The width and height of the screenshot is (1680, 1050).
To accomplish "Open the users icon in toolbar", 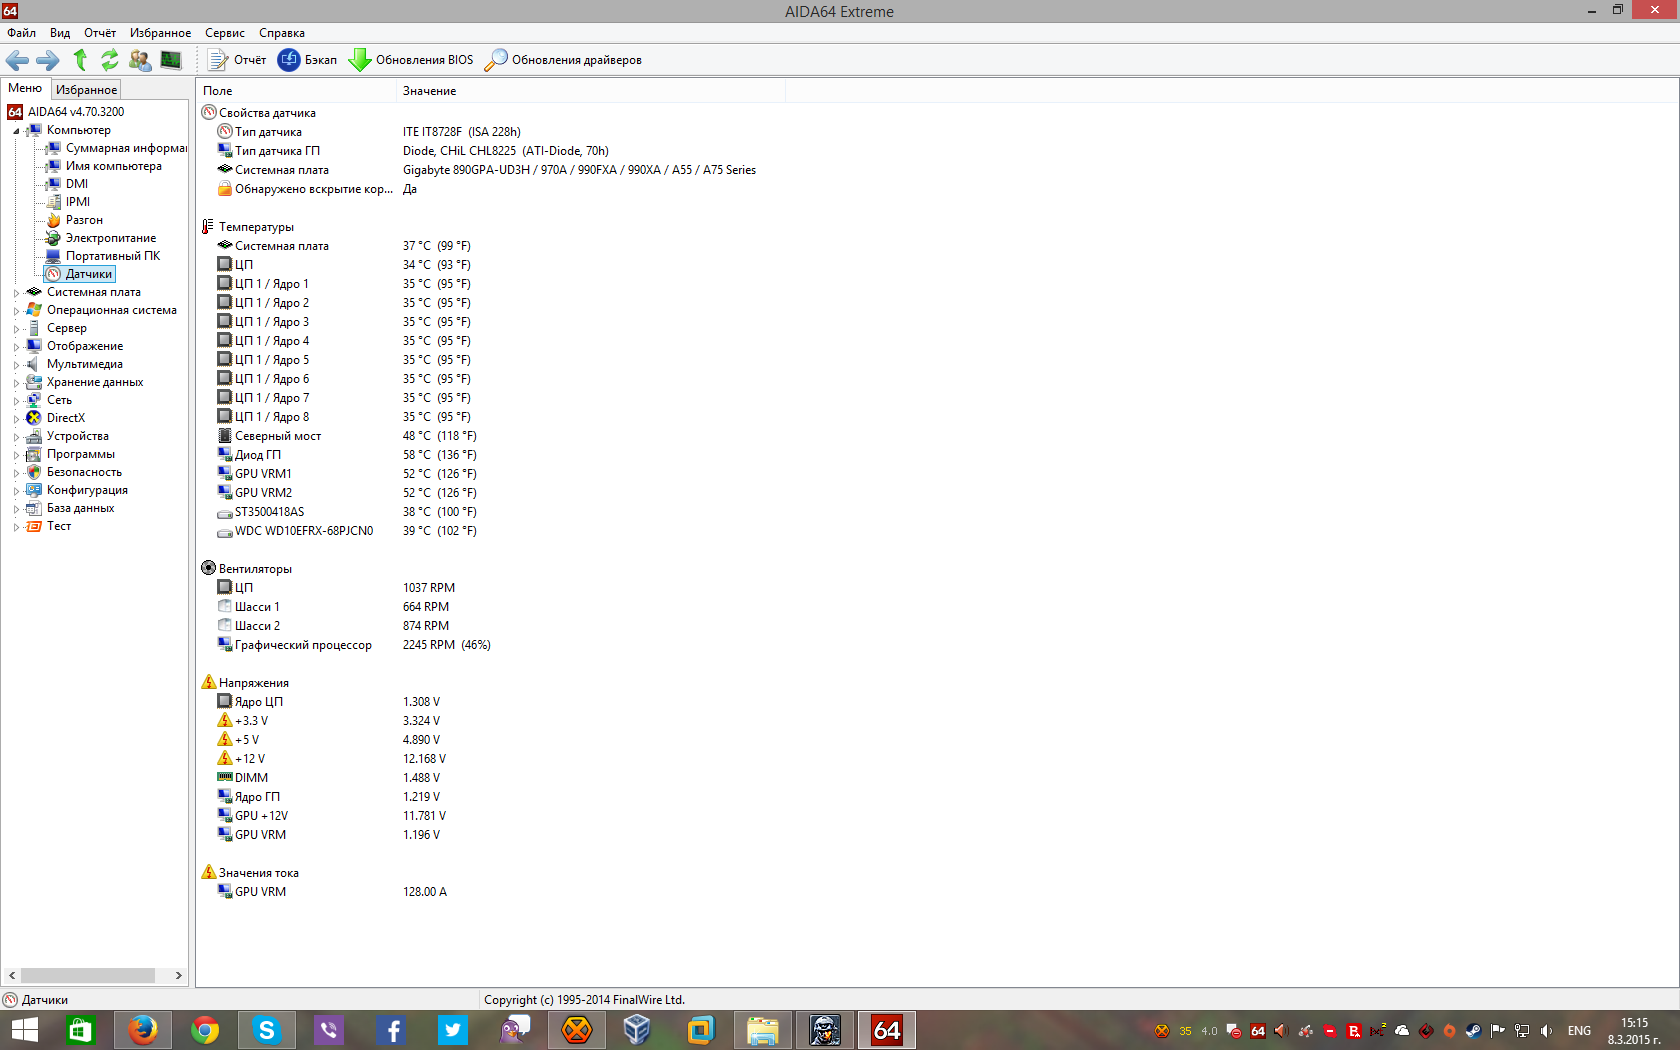I will click(140, 60).
